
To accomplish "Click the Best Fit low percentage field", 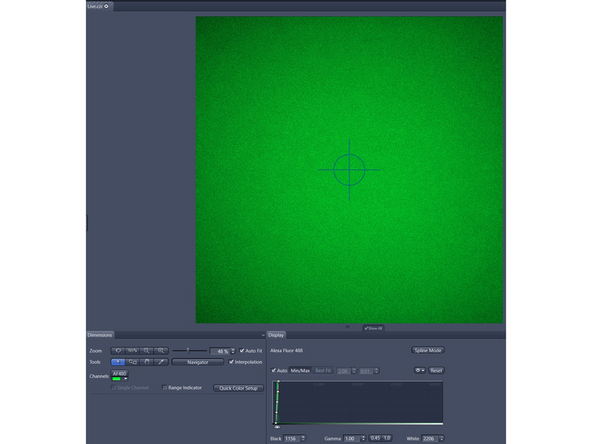I will coord(344,371).
